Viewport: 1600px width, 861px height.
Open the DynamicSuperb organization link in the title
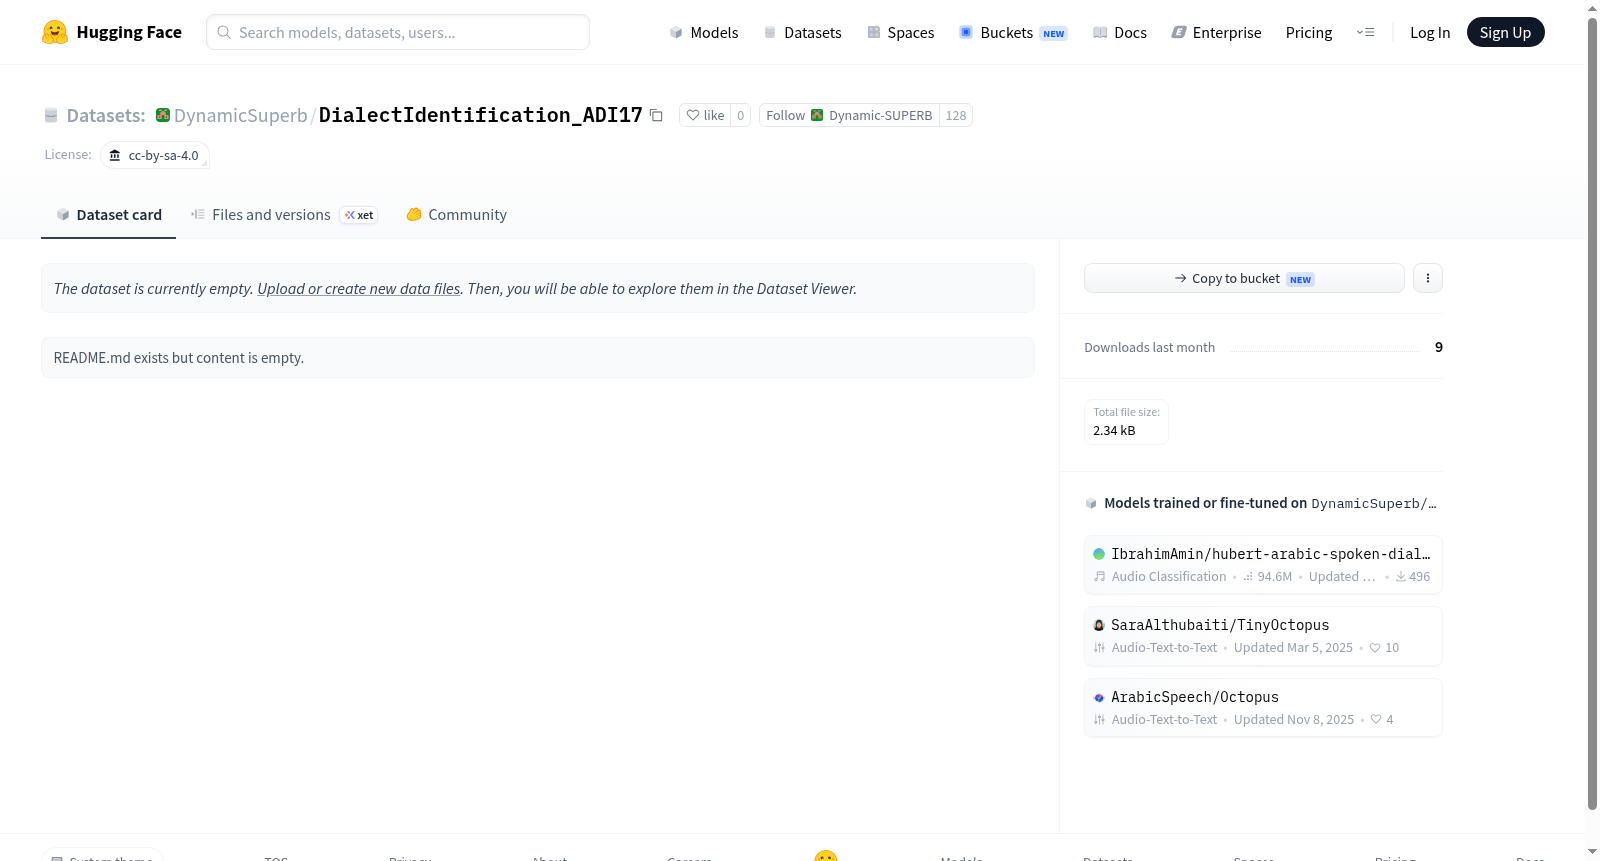point(240,115)
